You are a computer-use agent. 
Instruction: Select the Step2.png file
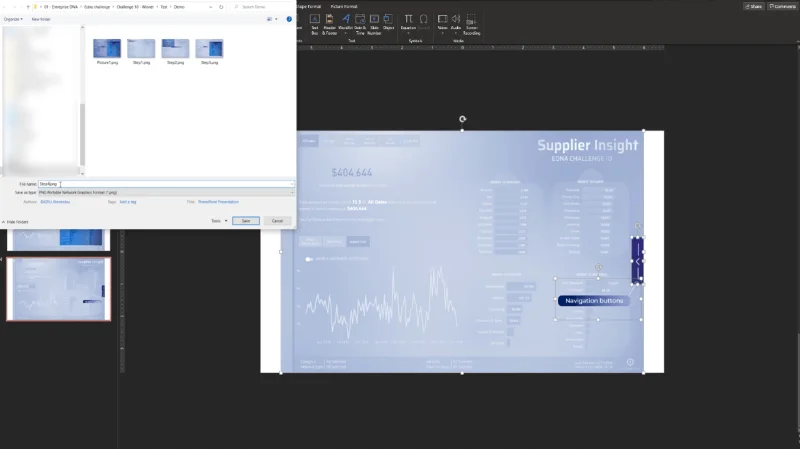tap(175, 52)
